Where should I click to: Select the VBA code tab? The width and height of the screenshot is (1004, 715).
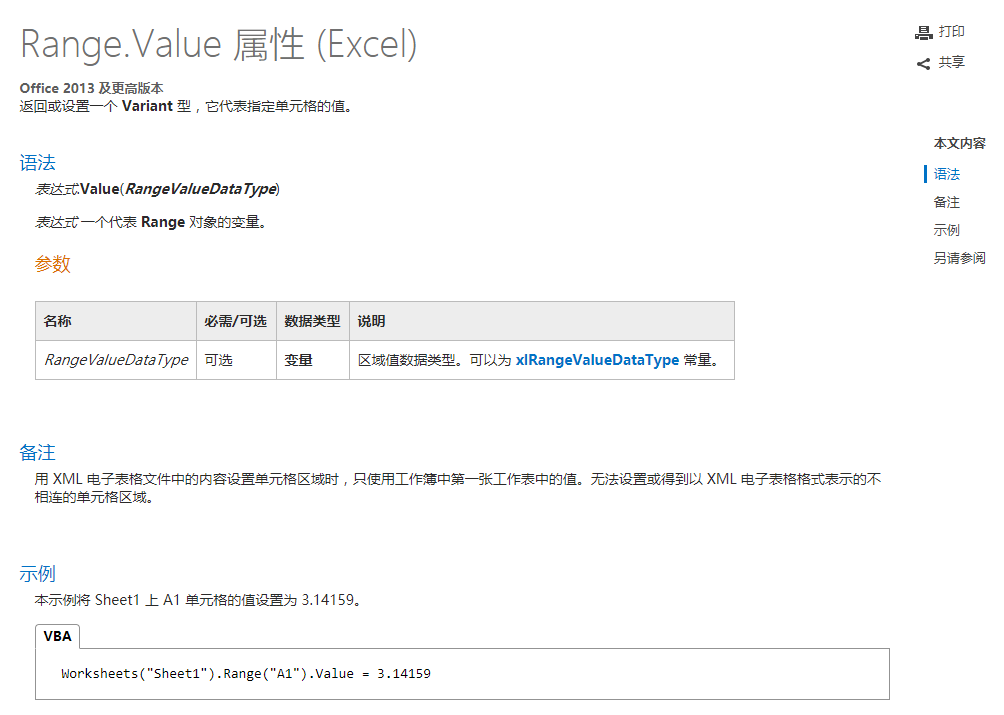[x=58, y=636]
